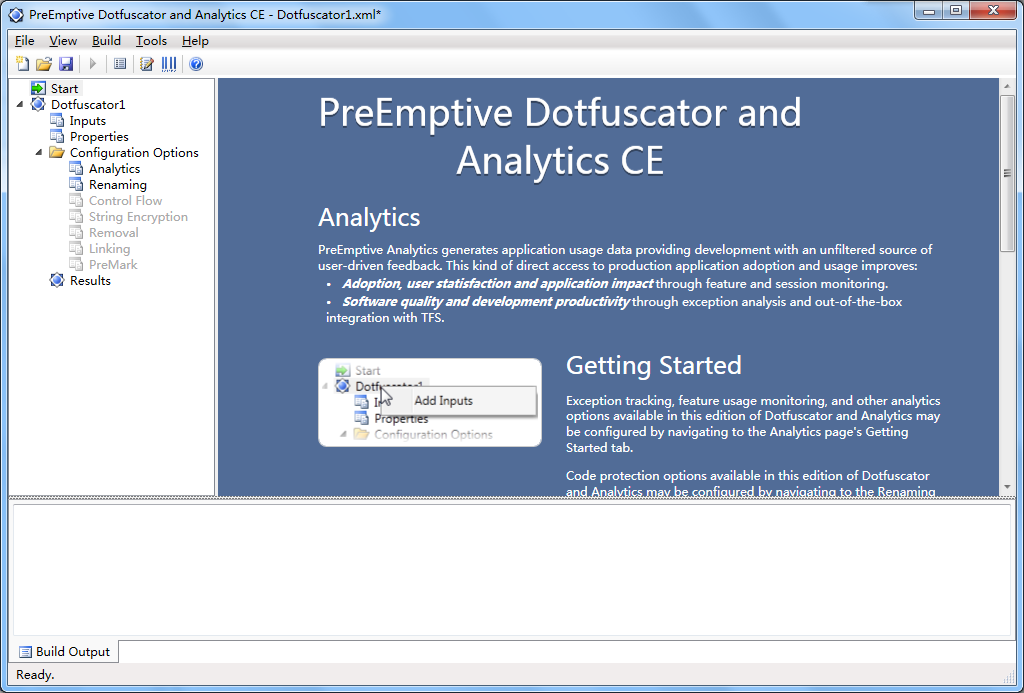Viewport: 1024px width, 693px height.
Task: Open the Help menu
Action: [x=195, y=40]
